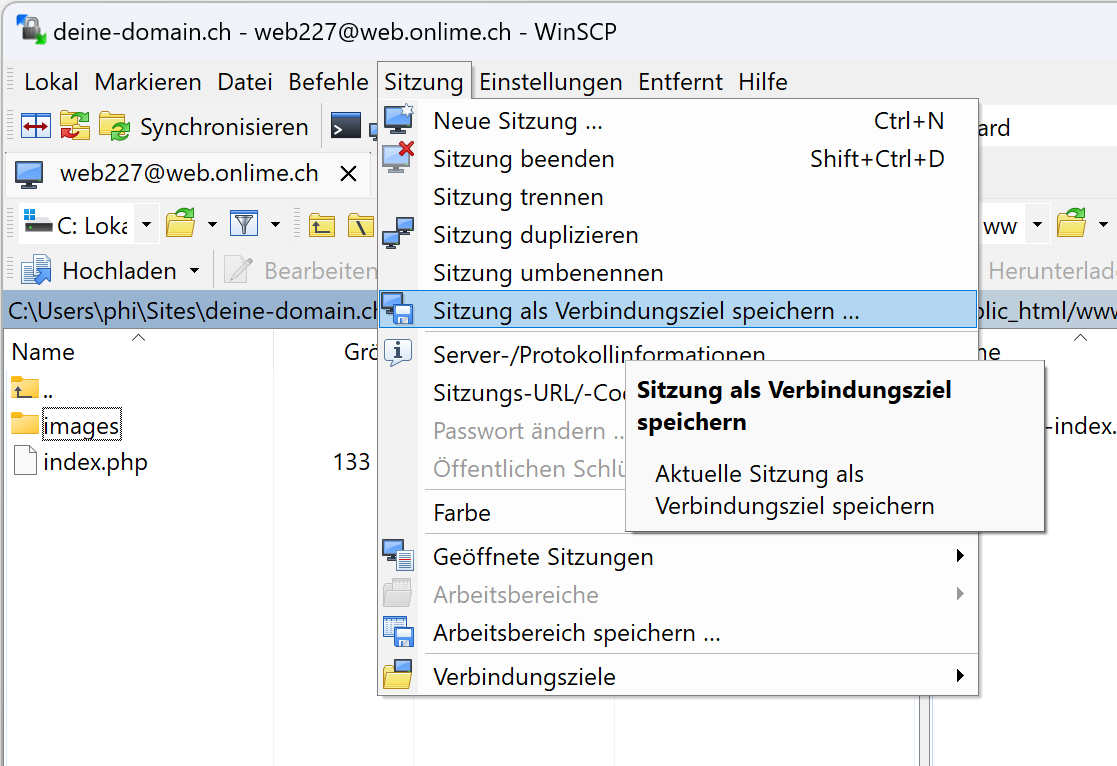Click the Hochladen upload button
The image size is (1117, 766).
point(98,271)
